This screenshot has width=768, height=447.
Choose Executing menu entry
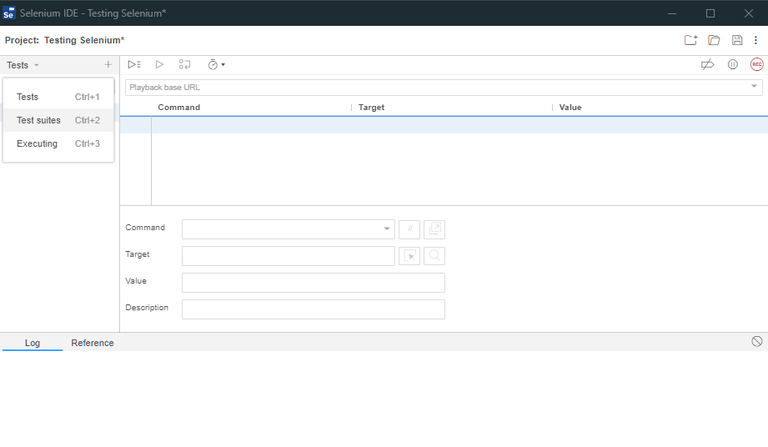58,144
